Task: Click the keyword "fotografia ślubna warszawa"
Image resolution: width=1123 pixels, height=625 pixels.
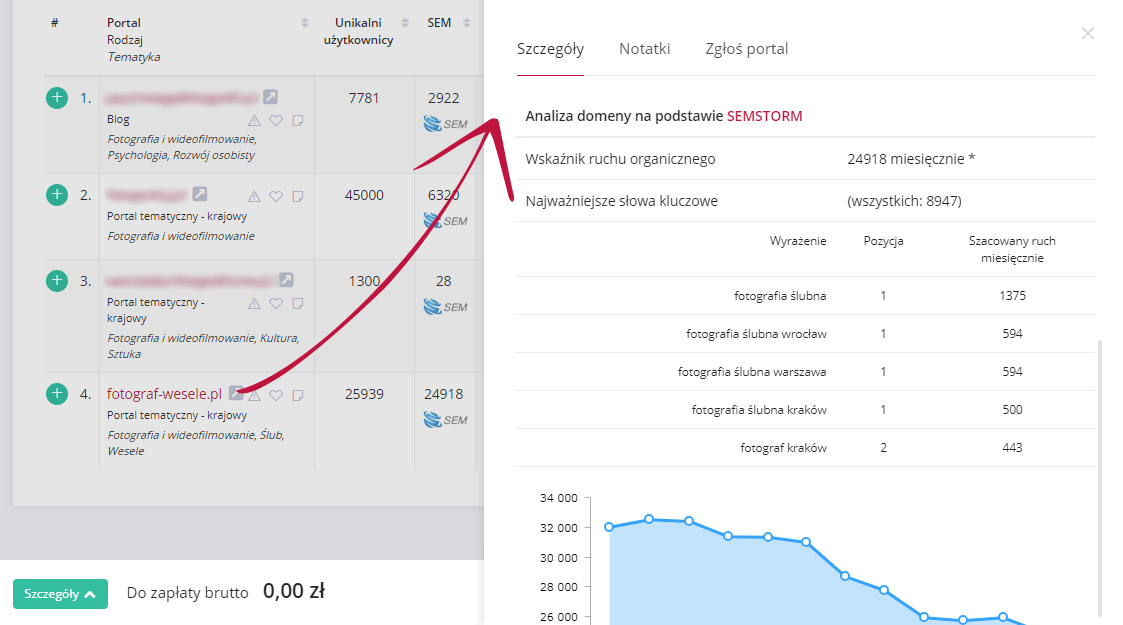Action: (x=752, y=372)
